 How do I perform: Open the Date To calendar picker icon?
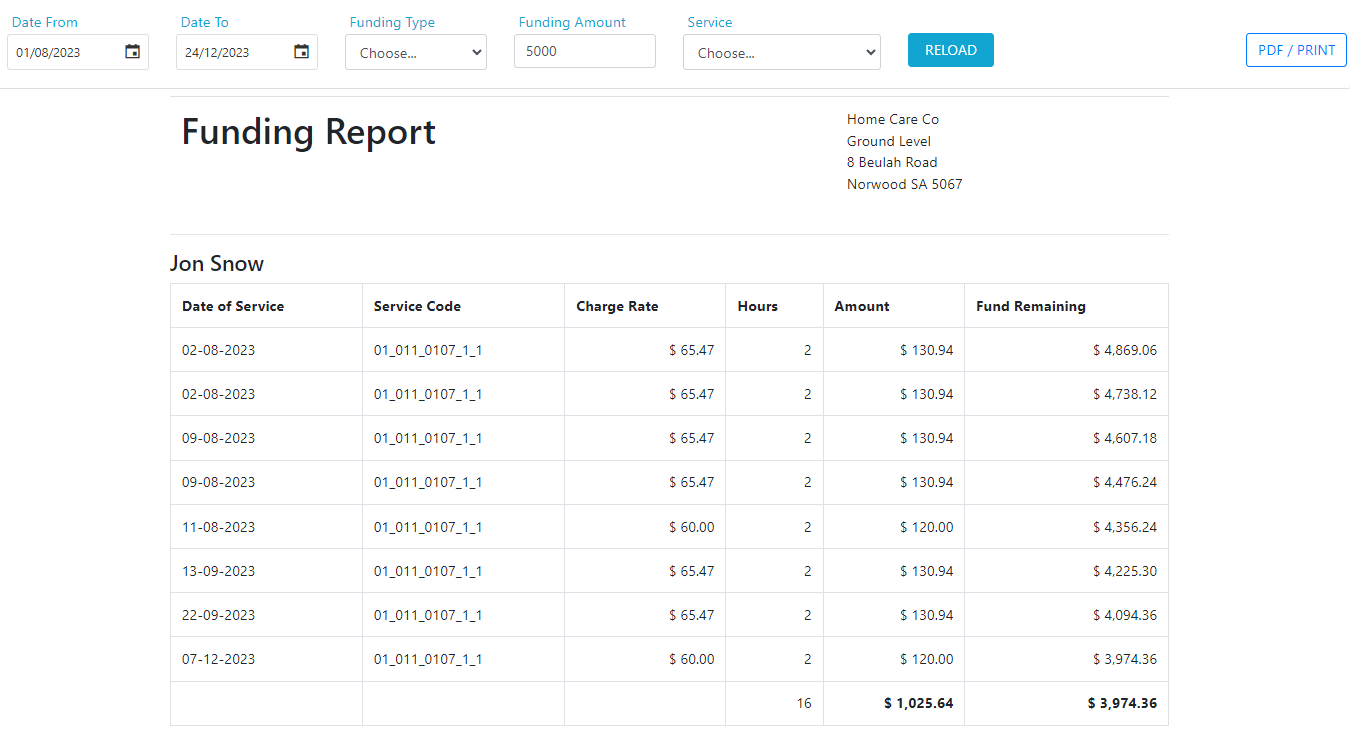coord(301,52)
